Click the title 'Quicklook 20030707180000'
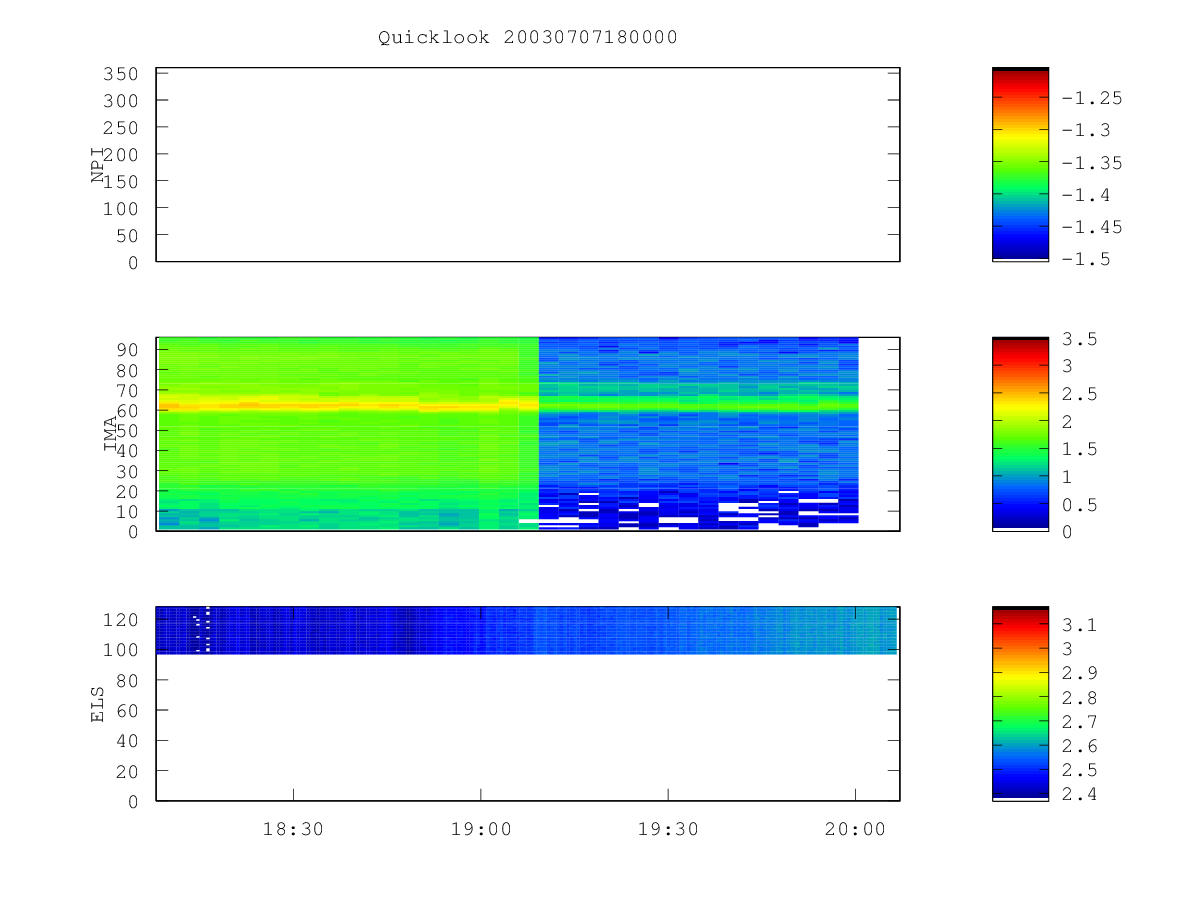Viewport: 1200px width, 900px height. [528, 37]
